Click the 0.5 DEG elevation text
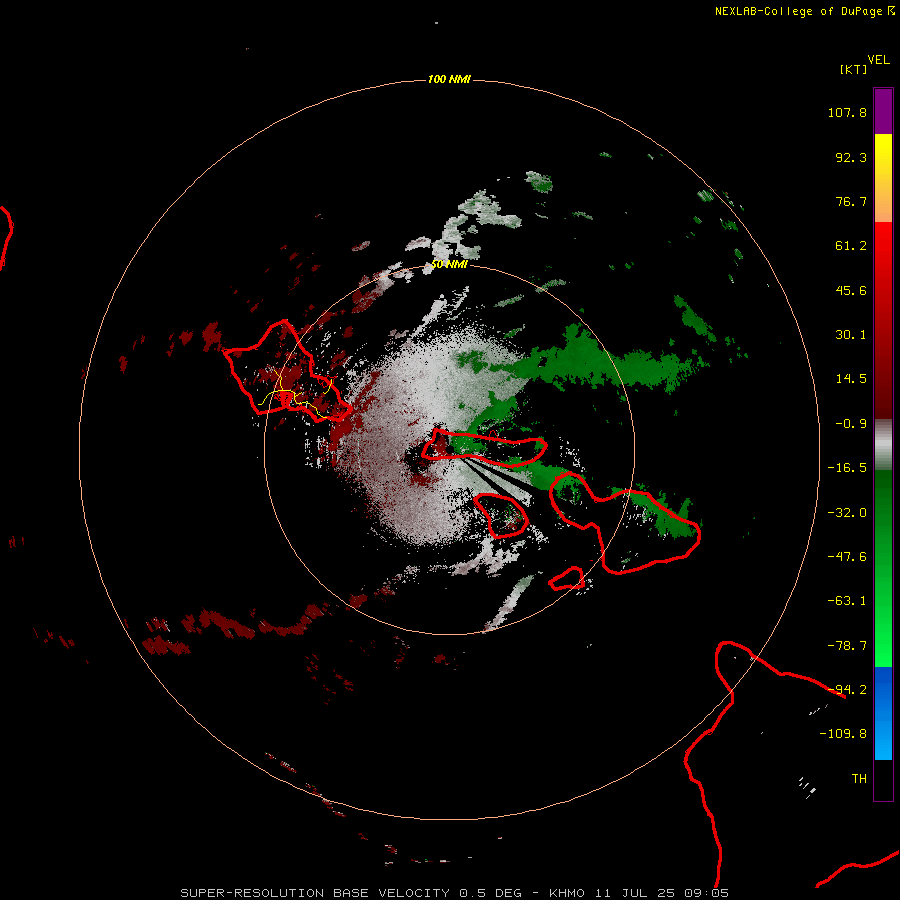The image size is (900, 900). (x=491, y=893)
